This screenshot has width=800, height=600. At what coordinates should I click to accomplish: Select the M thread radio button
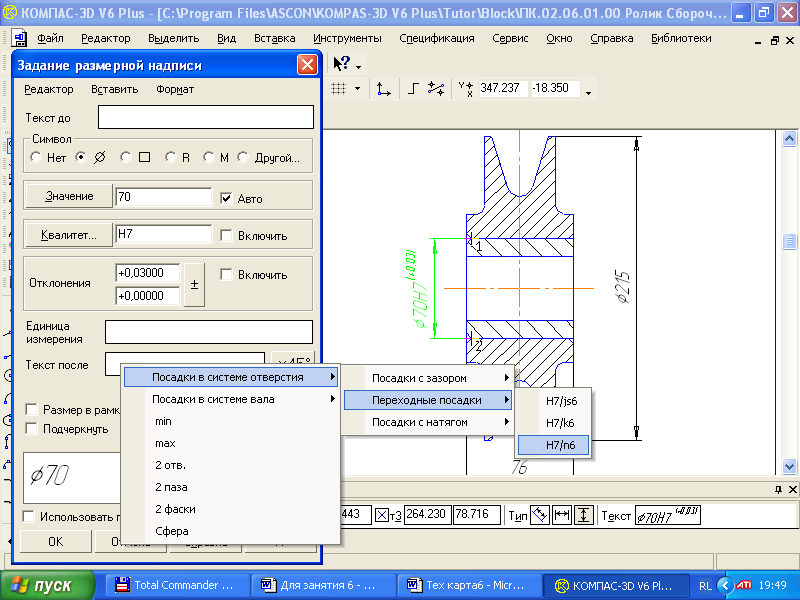[x=208, y=157]
